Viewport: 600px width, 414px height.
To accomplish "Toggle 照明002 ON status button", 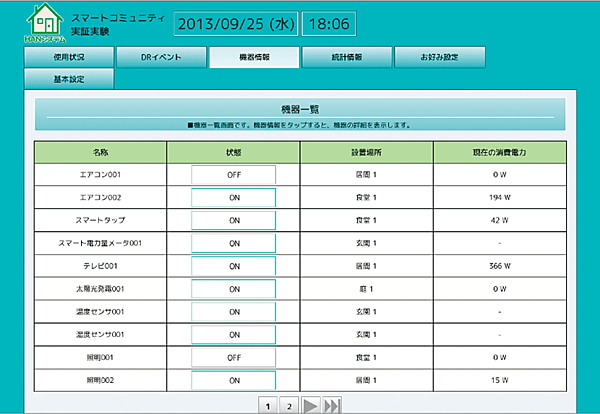I will [x=233, y=380].
